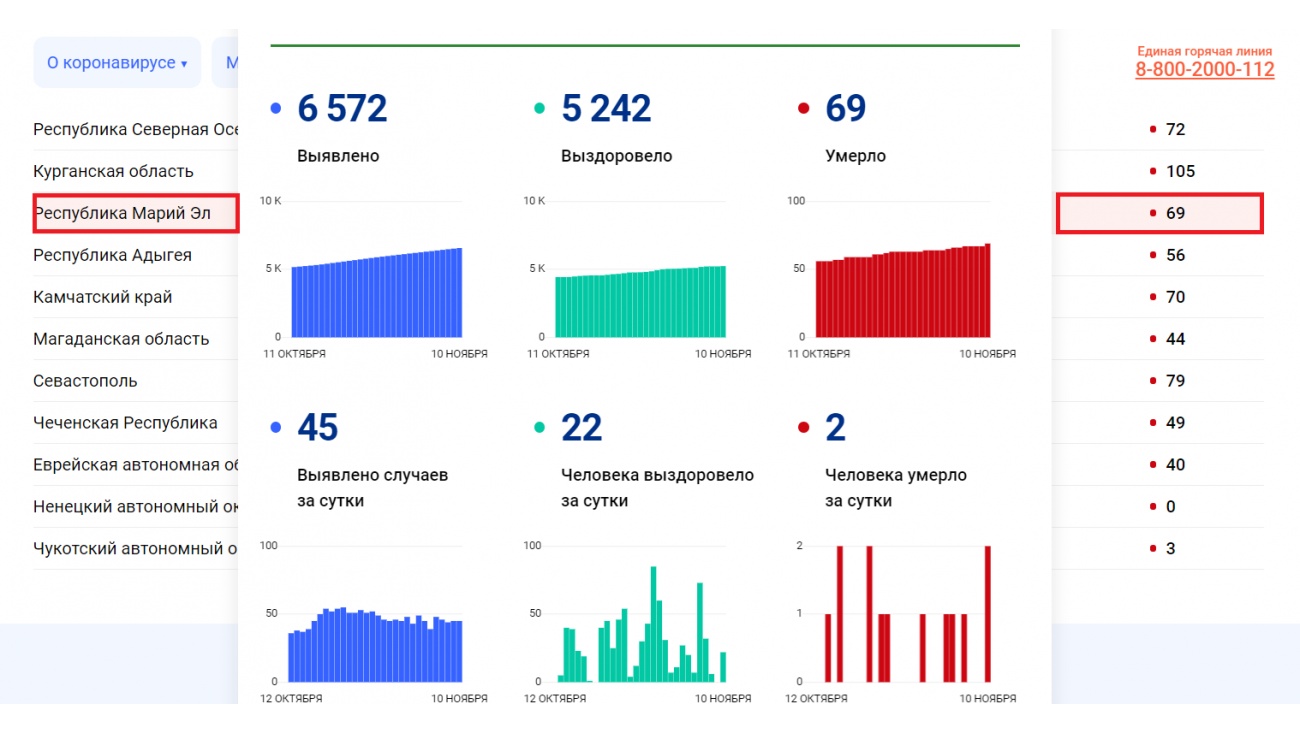Click the Выявлено случаев за сутки label
Viewport: 1300px width, 733px height.
click(372, 488)
